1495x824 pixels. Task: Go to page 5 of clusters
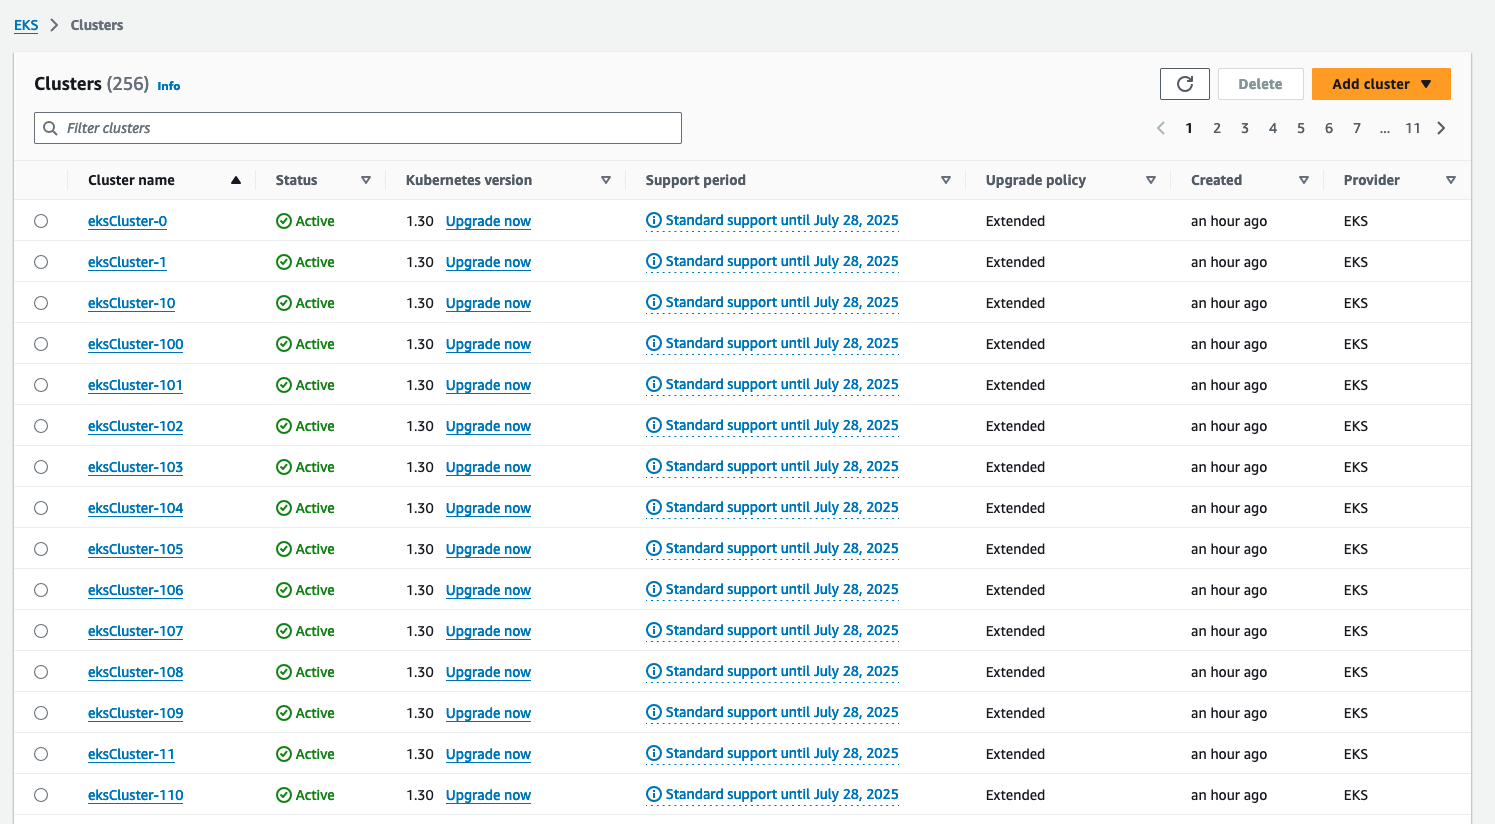pos(1301,128)
